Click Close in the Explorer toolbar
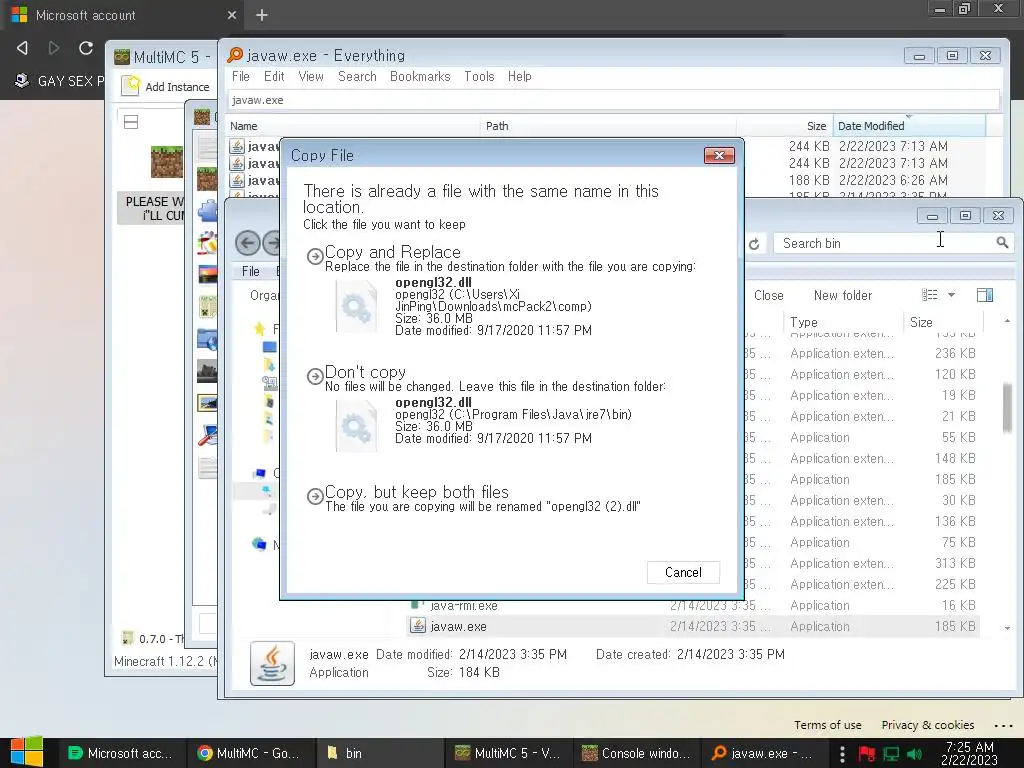The height and width of the screenshot is (768, 1024). [768, 295]
